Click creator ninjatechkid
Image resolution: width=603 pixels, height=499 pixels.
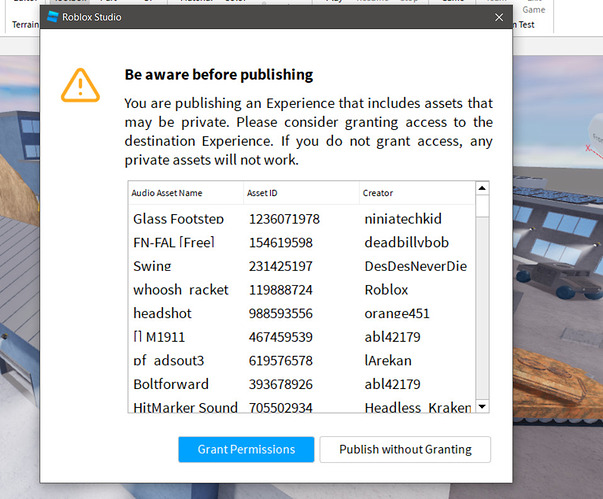pyautogui.click(x=403, y=219)
